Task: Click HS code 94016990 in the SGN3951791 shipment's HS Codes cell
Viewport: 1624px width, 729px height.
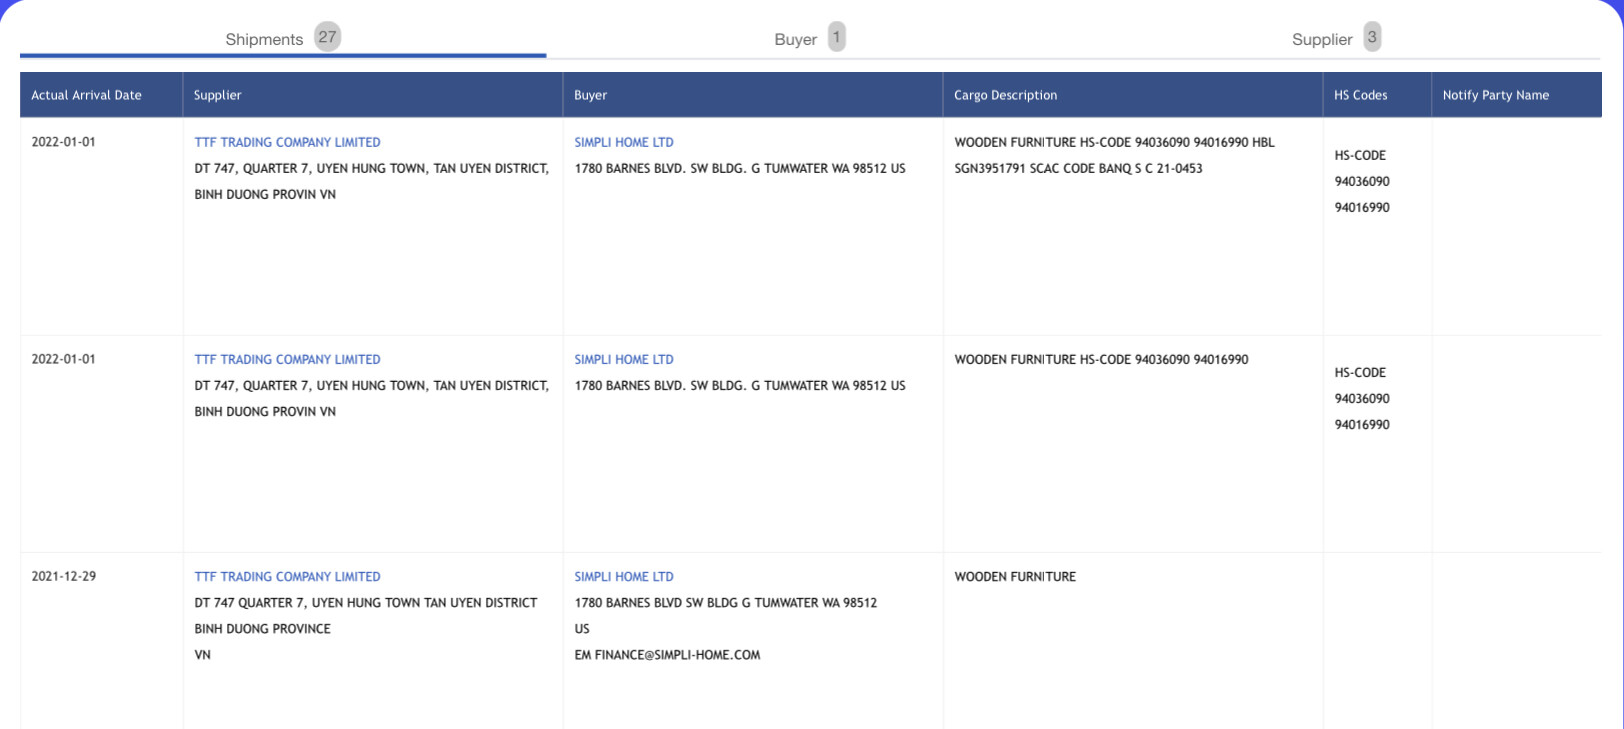Action: [1362, 208]
